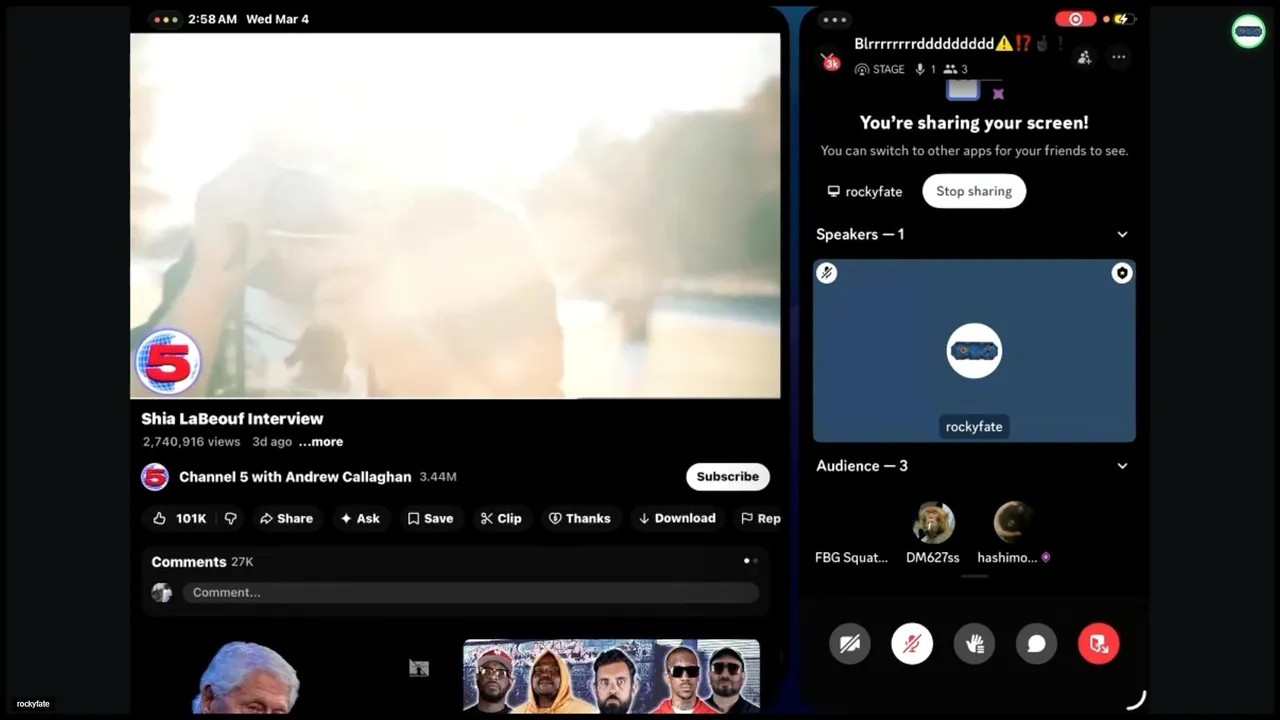The width and height of the screenshot is (1280, 720).
Task: Invite friends to the stage
Action: click(1084, 57)
